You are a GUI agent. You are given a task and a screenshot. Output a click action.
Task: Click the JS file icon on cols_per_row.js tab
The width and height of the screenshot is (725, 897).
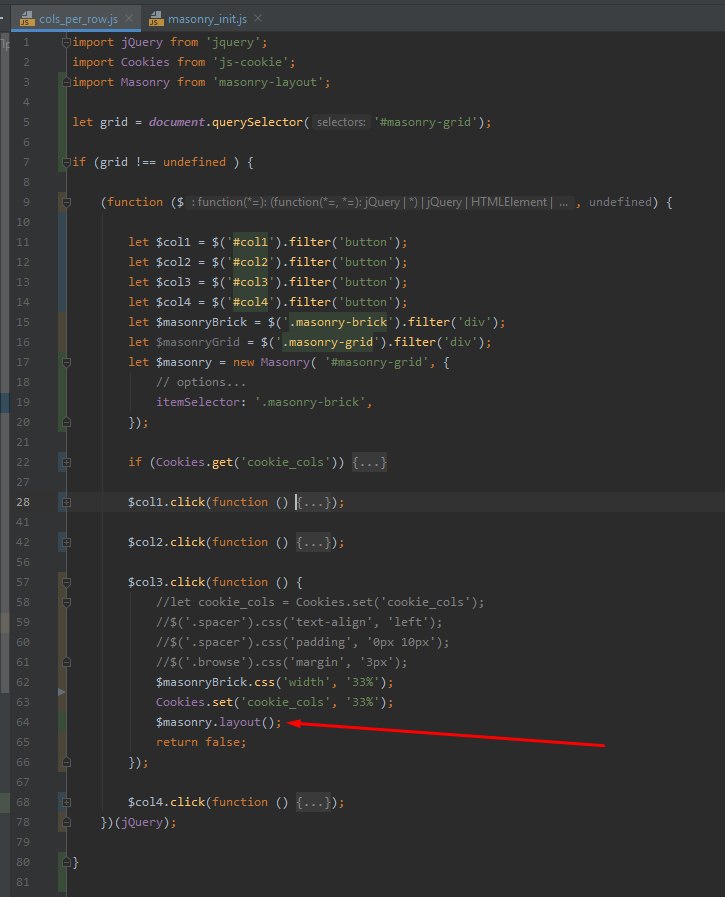27,19
